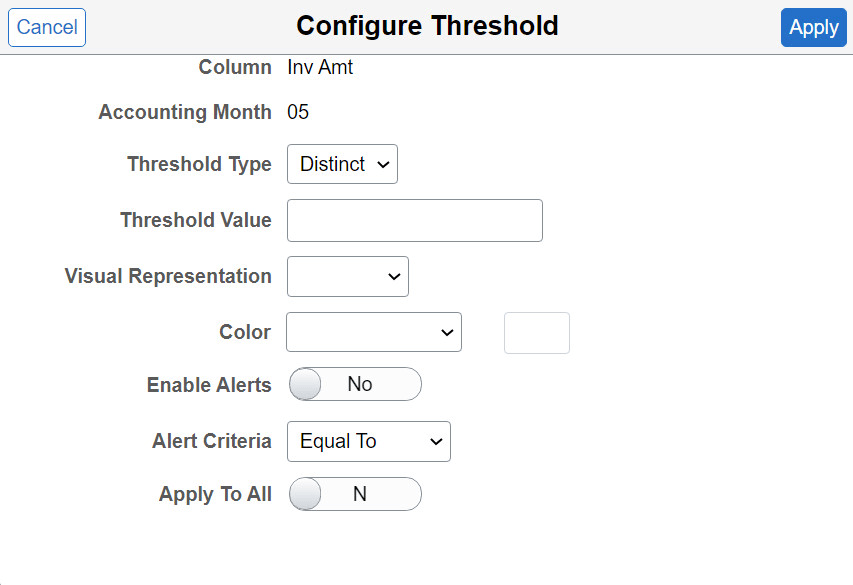Click the Configure Threshold title
The image size is (853, 585).
tap(427, 25)
